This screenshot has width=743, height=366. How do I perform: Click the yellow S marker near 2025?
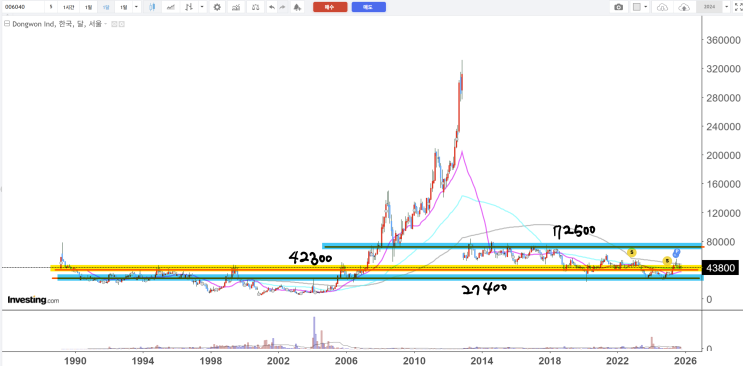point(667,261)
